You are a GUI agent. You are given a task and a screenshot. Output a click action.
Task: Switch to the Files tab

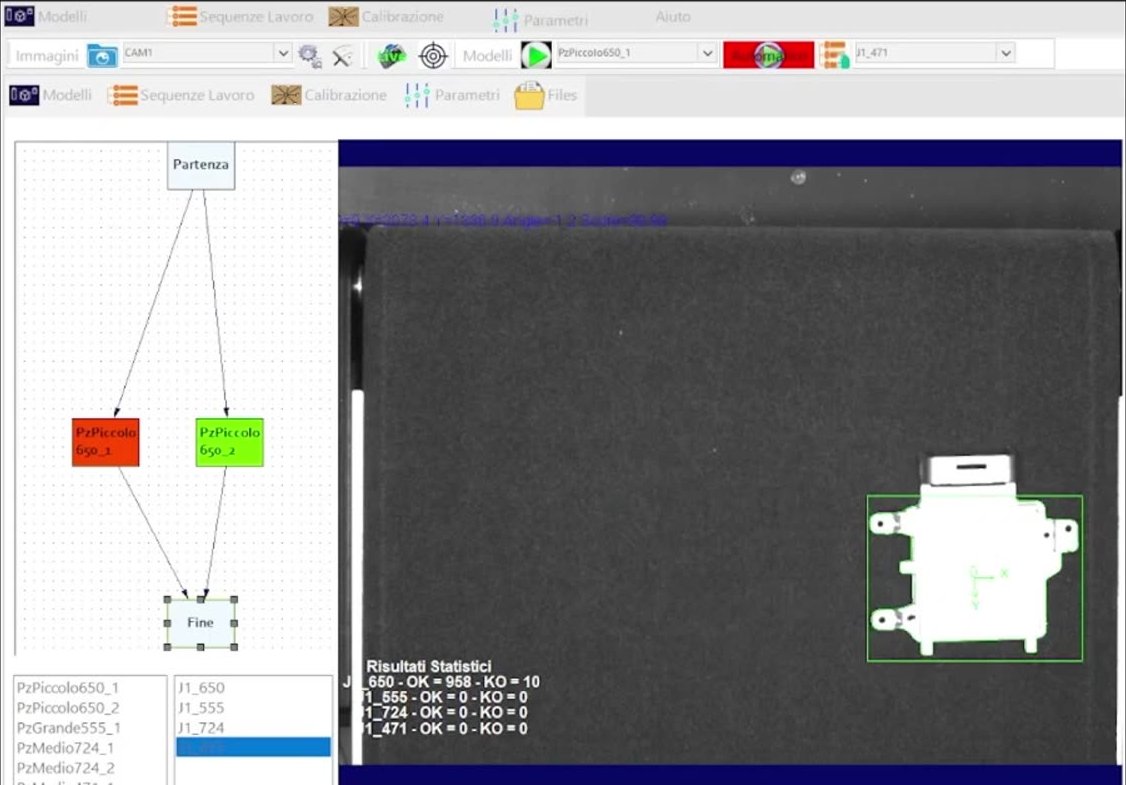546,95
